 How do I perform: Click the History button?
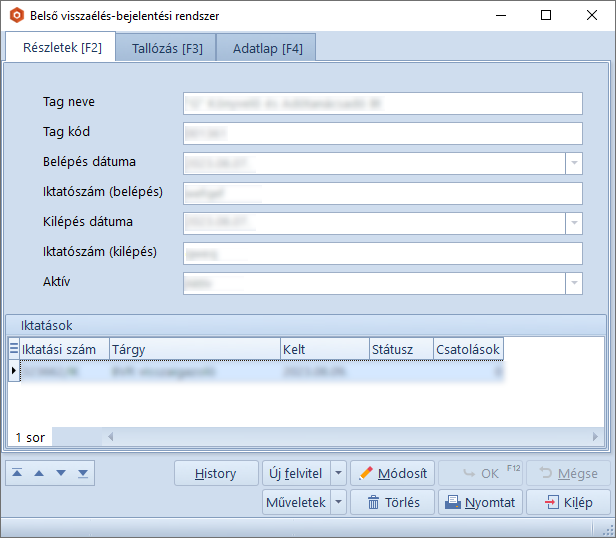point(215,473)
